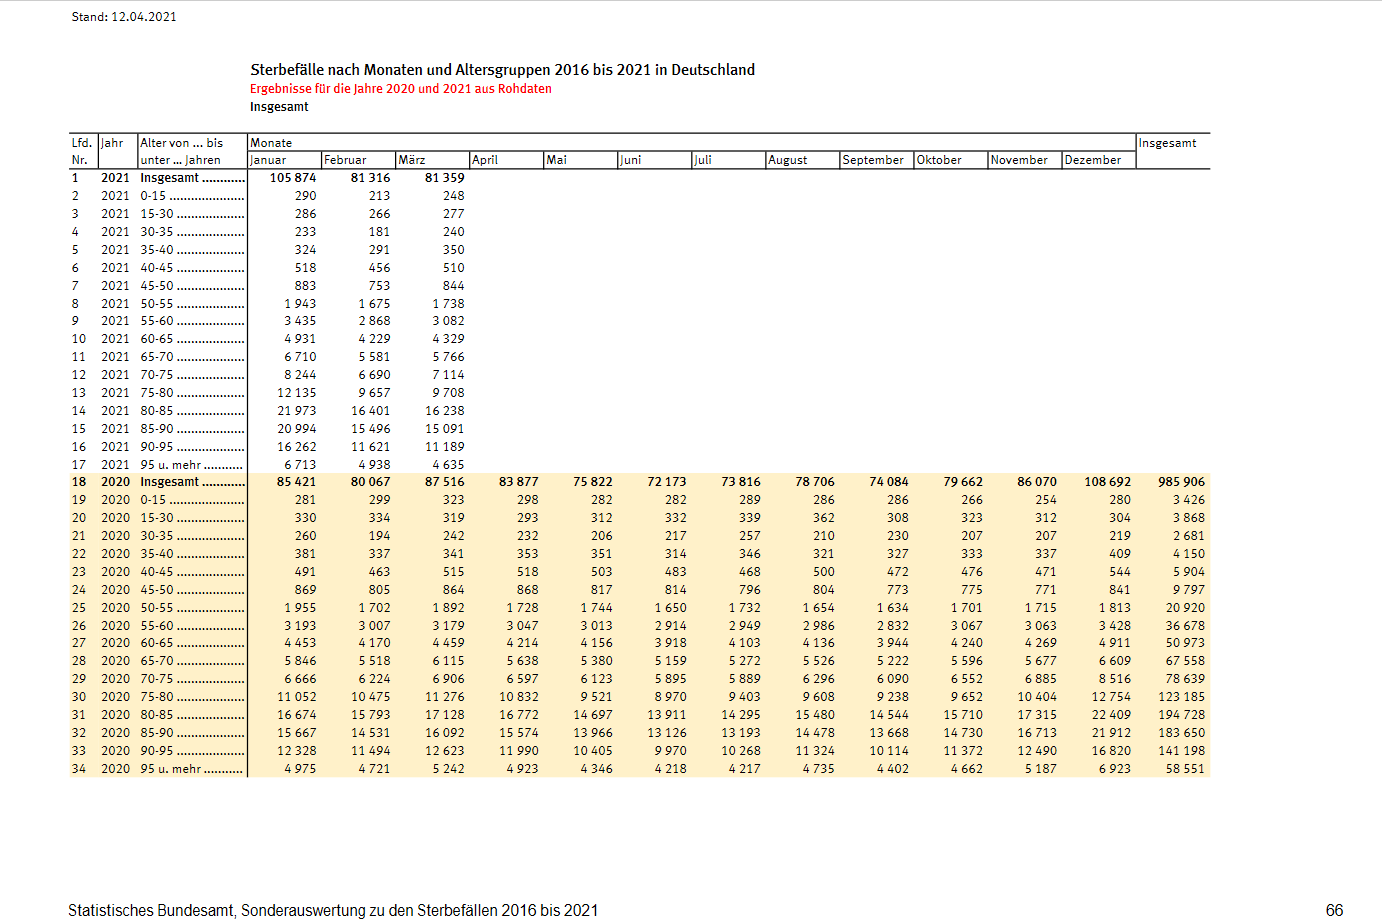Click the März 2021 total 81 359
Image resolution: width=1382 pixels, height=922 pixels.
[444, 178]
